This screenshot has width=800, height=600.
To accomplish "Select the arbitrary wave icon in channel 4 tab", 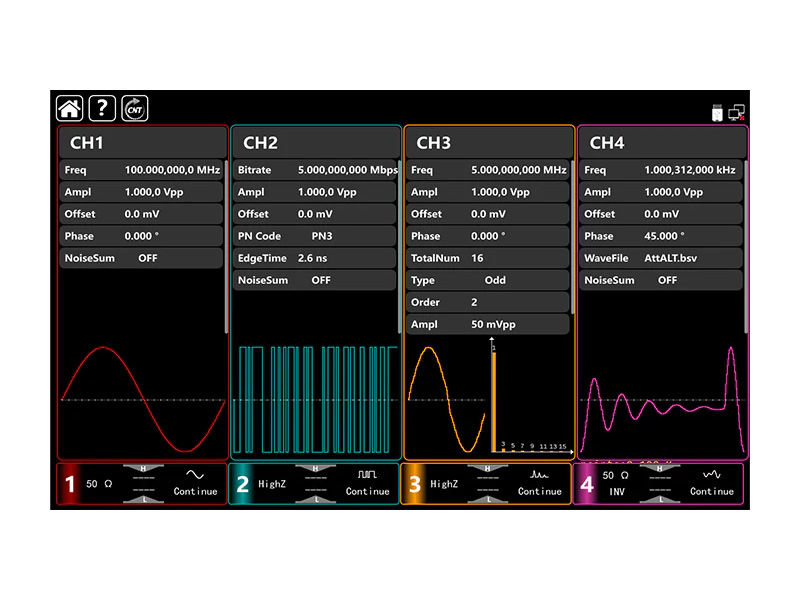I will point(712,474).
